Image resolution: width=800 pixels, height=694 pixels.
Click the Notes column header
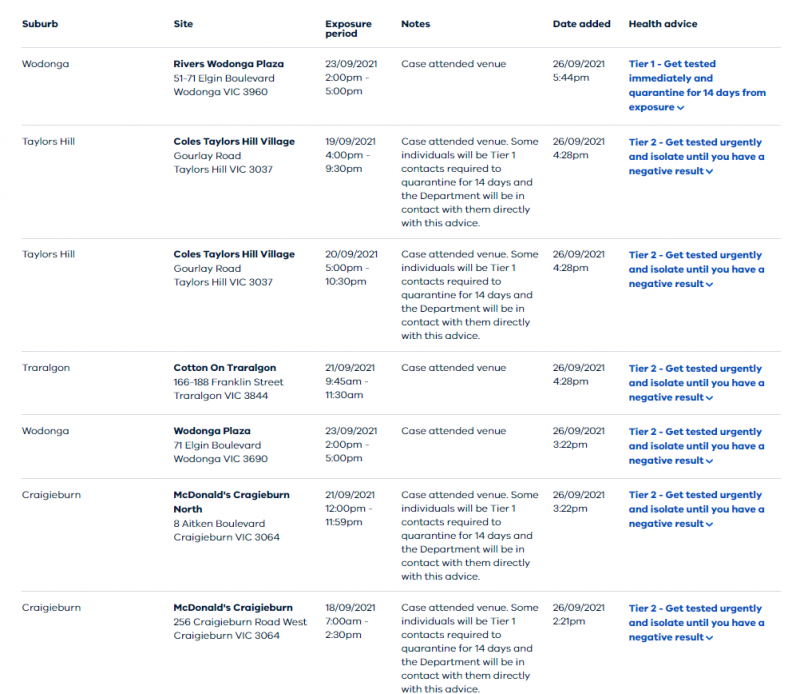415,24
